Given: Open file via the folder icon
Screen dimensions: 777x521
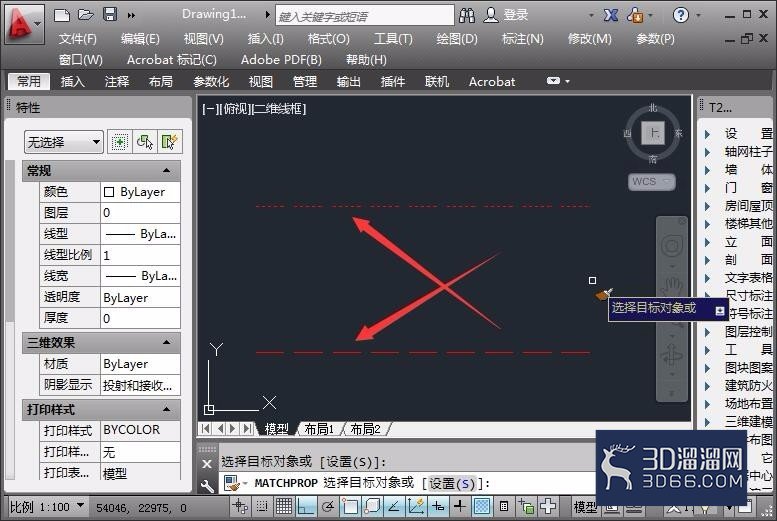Looking at the screenshot, I should click(86, 14).
